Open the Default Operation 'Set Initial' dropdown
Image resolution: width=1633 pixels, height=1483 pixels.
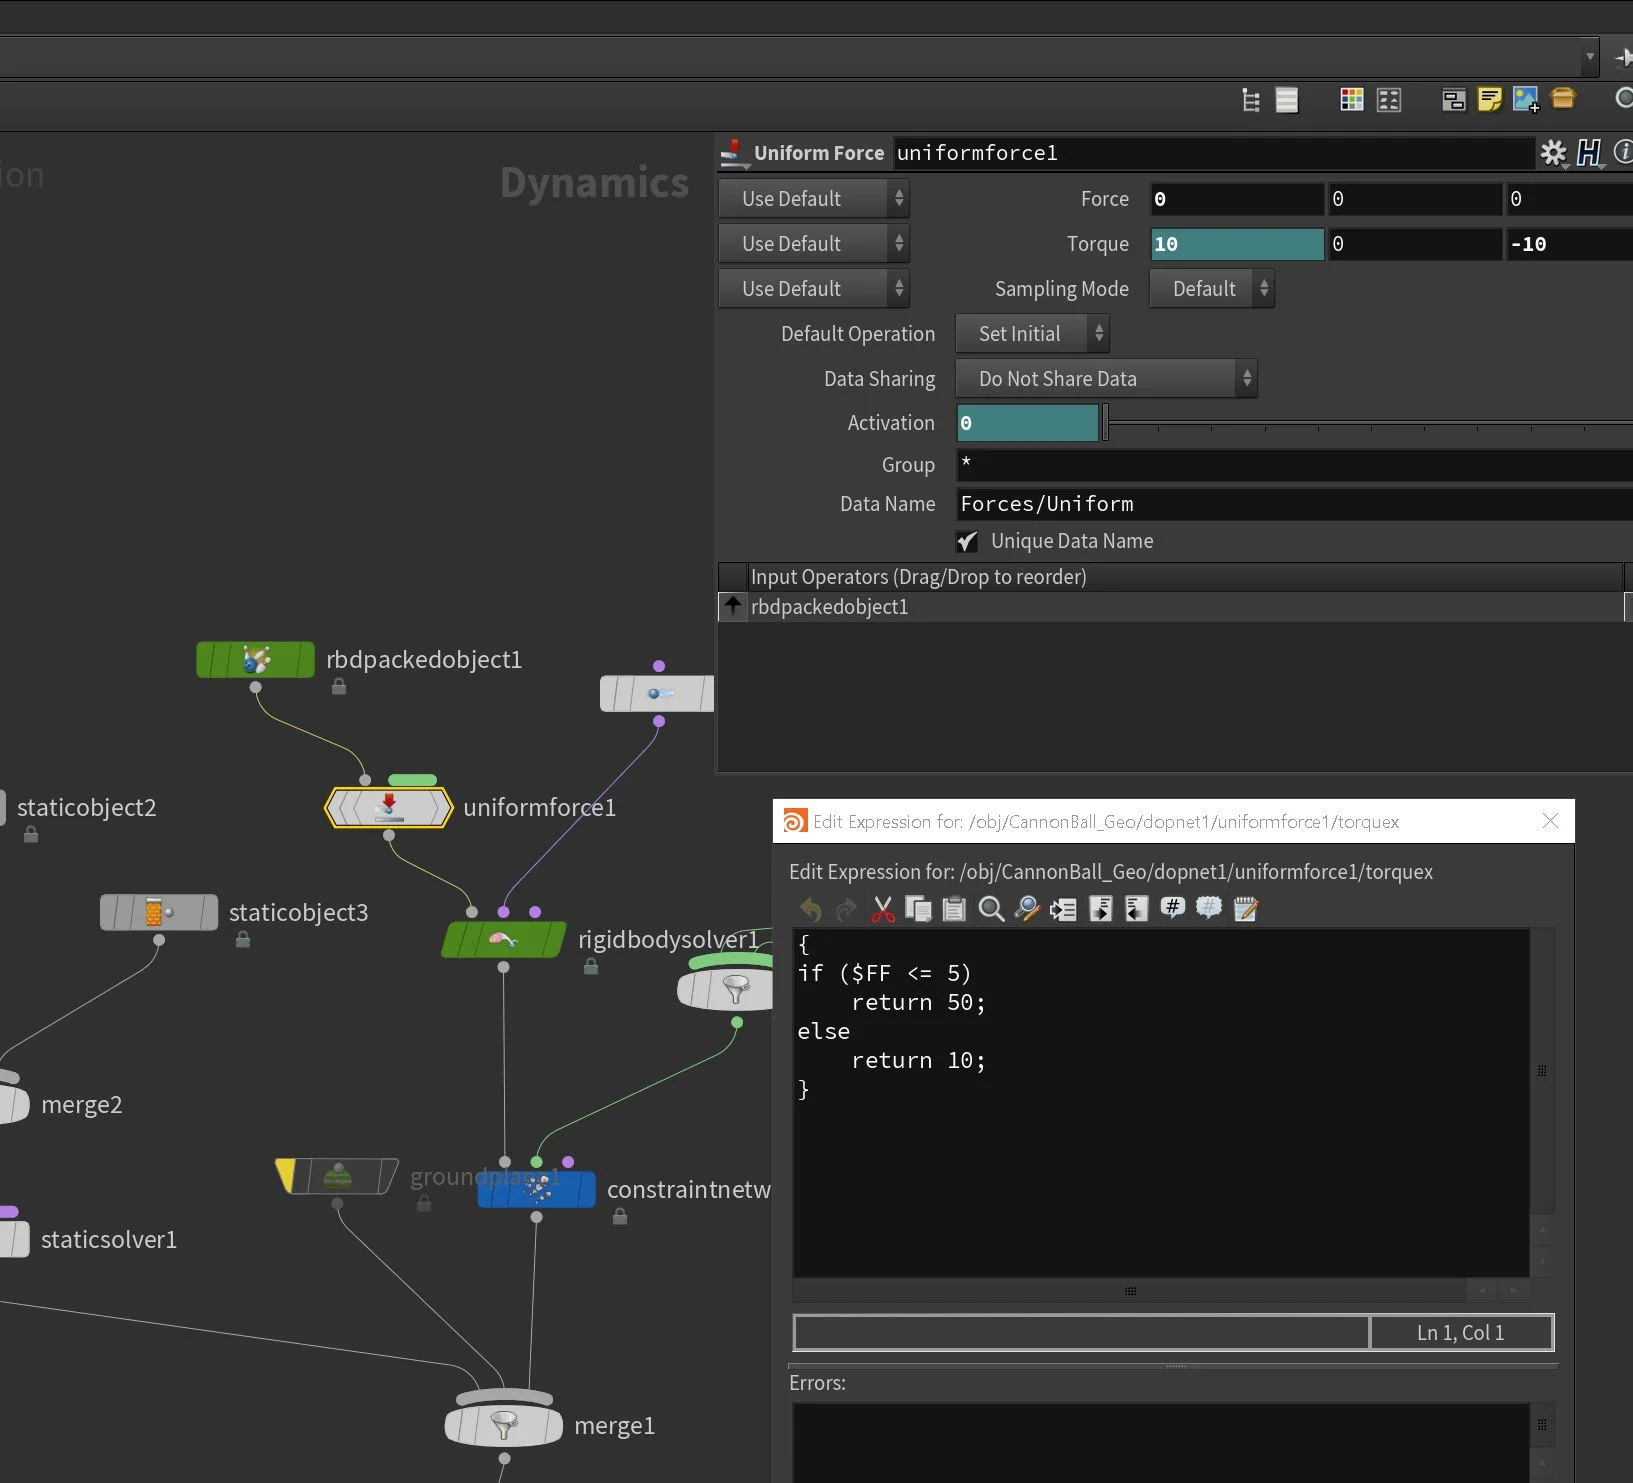1032,334
